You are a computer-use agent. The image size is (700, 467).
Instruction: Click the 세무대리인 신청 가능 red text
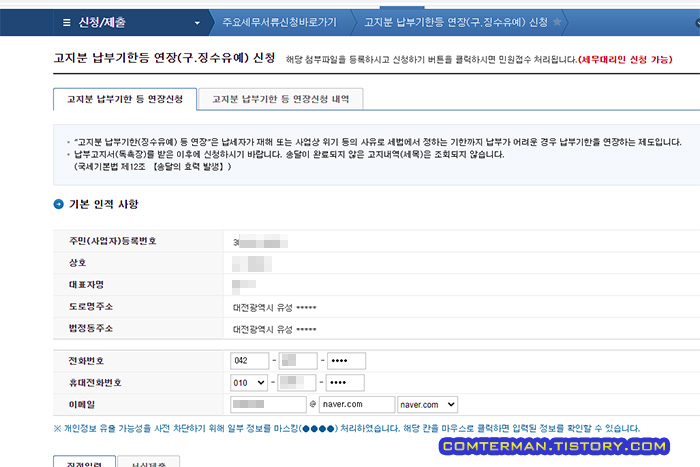coord(625,59)
